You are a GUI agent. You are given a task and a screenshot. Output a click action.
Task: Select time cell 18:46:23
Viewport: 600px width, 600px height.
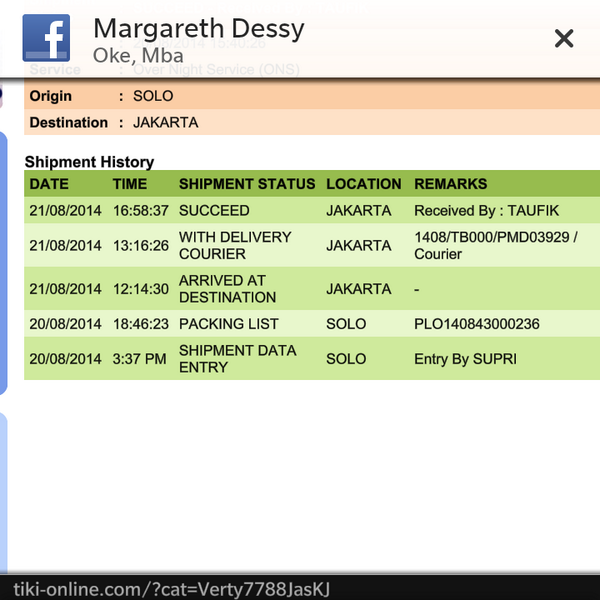(140, 324)
